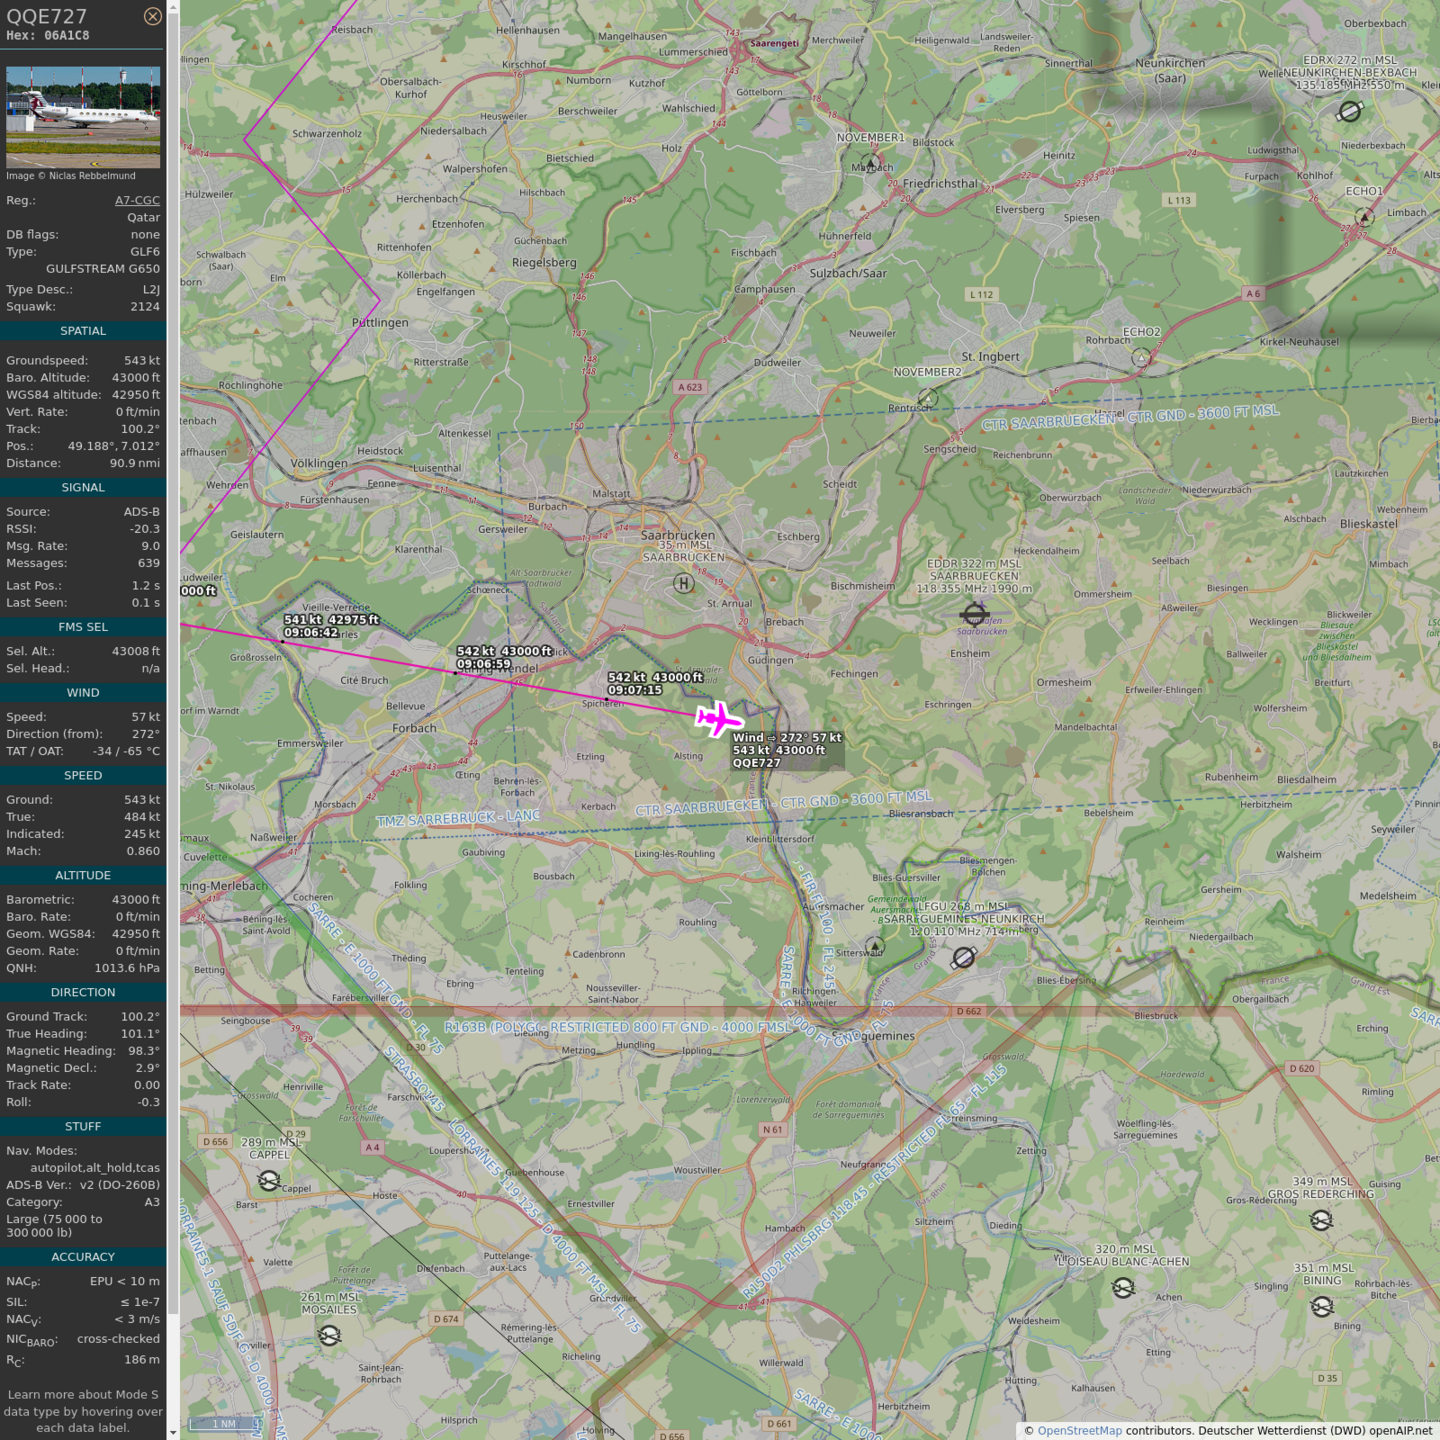1440x1440 pixels.
Task: Click the ECHO2 reporting point marker
Action: (1141, 357)
